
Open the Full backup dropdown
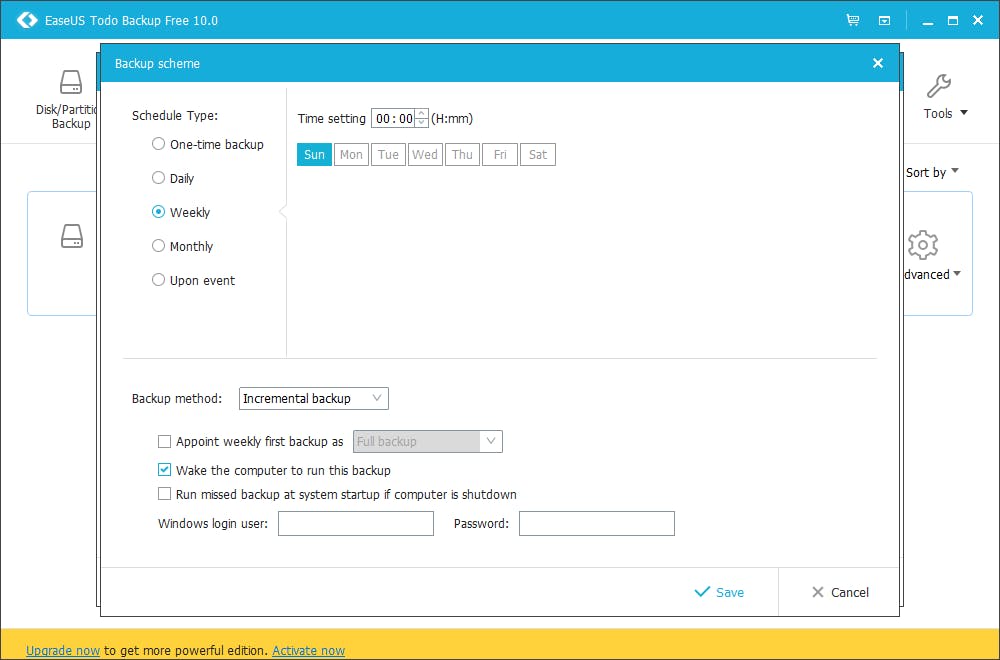coord(428,441)
